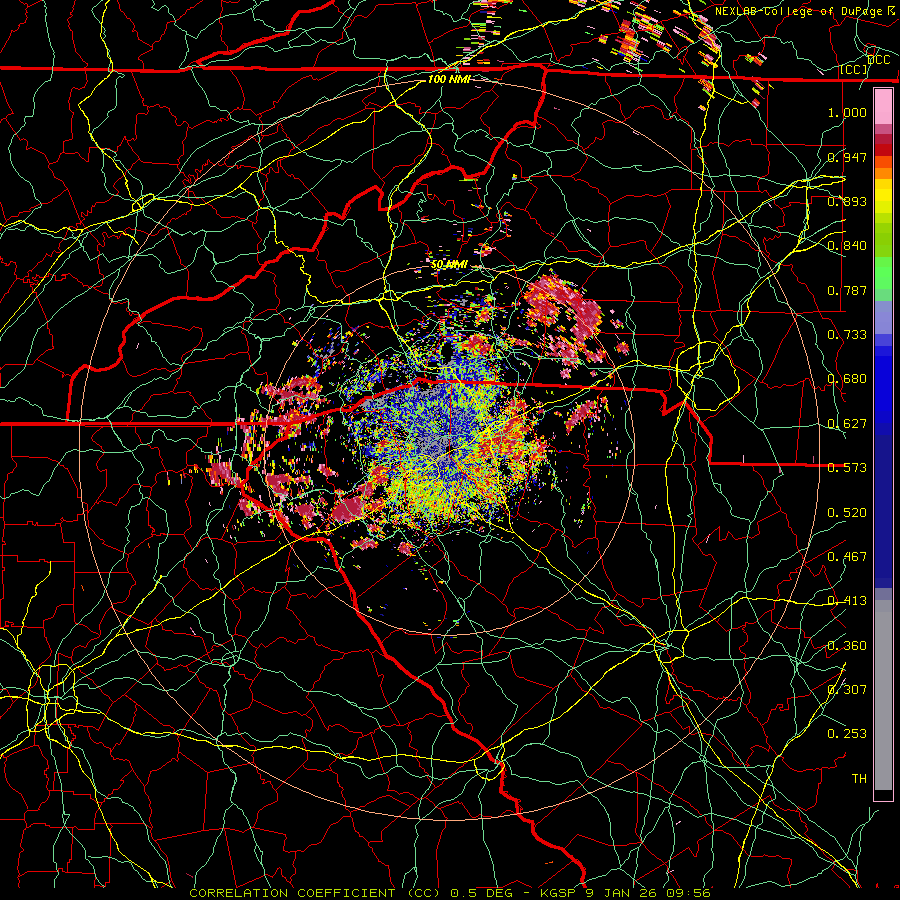900x900 pixels.
Task: Click the 1.000 scale value
Action: (x=847, y=112)
